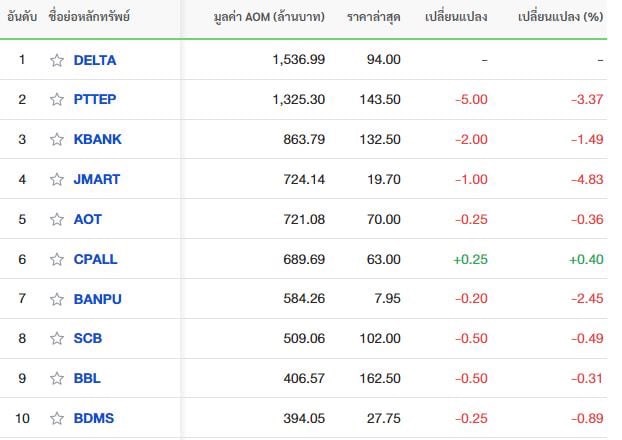The width and height of the screenshot is (622, 440).
Task: Click the star next to BANPU
Action: tap(57, 299)
